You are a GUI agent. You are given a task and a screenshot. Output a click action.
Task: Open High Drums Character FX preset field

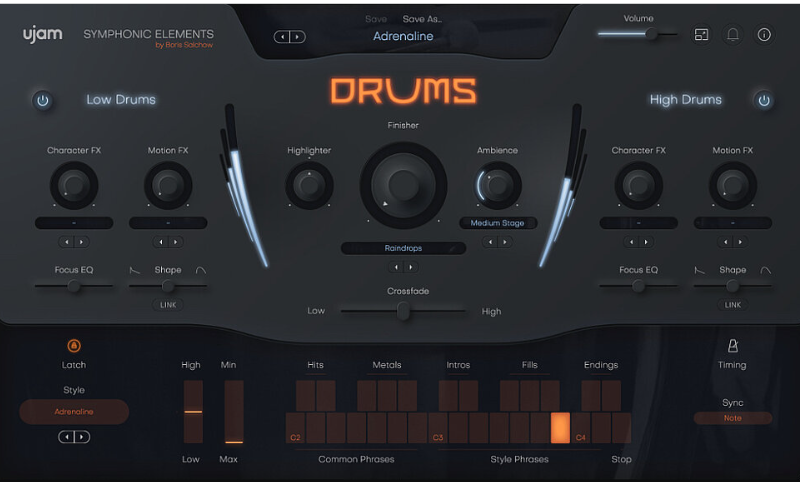click(638, 223)
